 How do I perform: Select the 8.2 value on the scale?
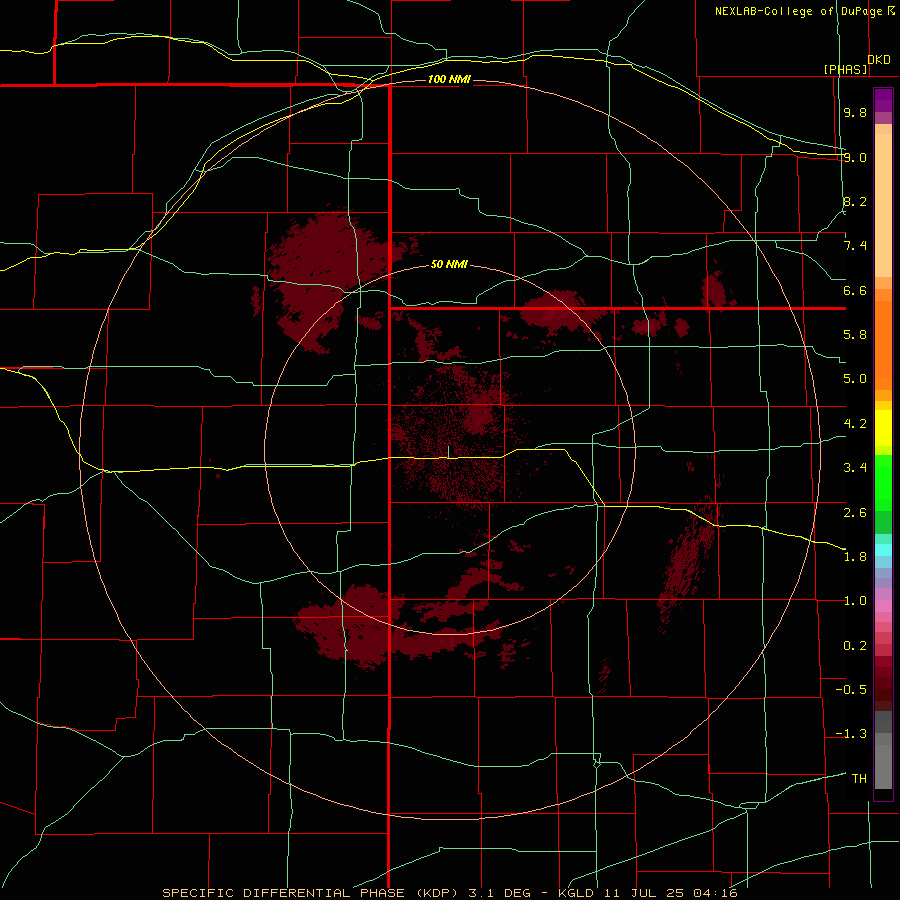coord(855,201)
